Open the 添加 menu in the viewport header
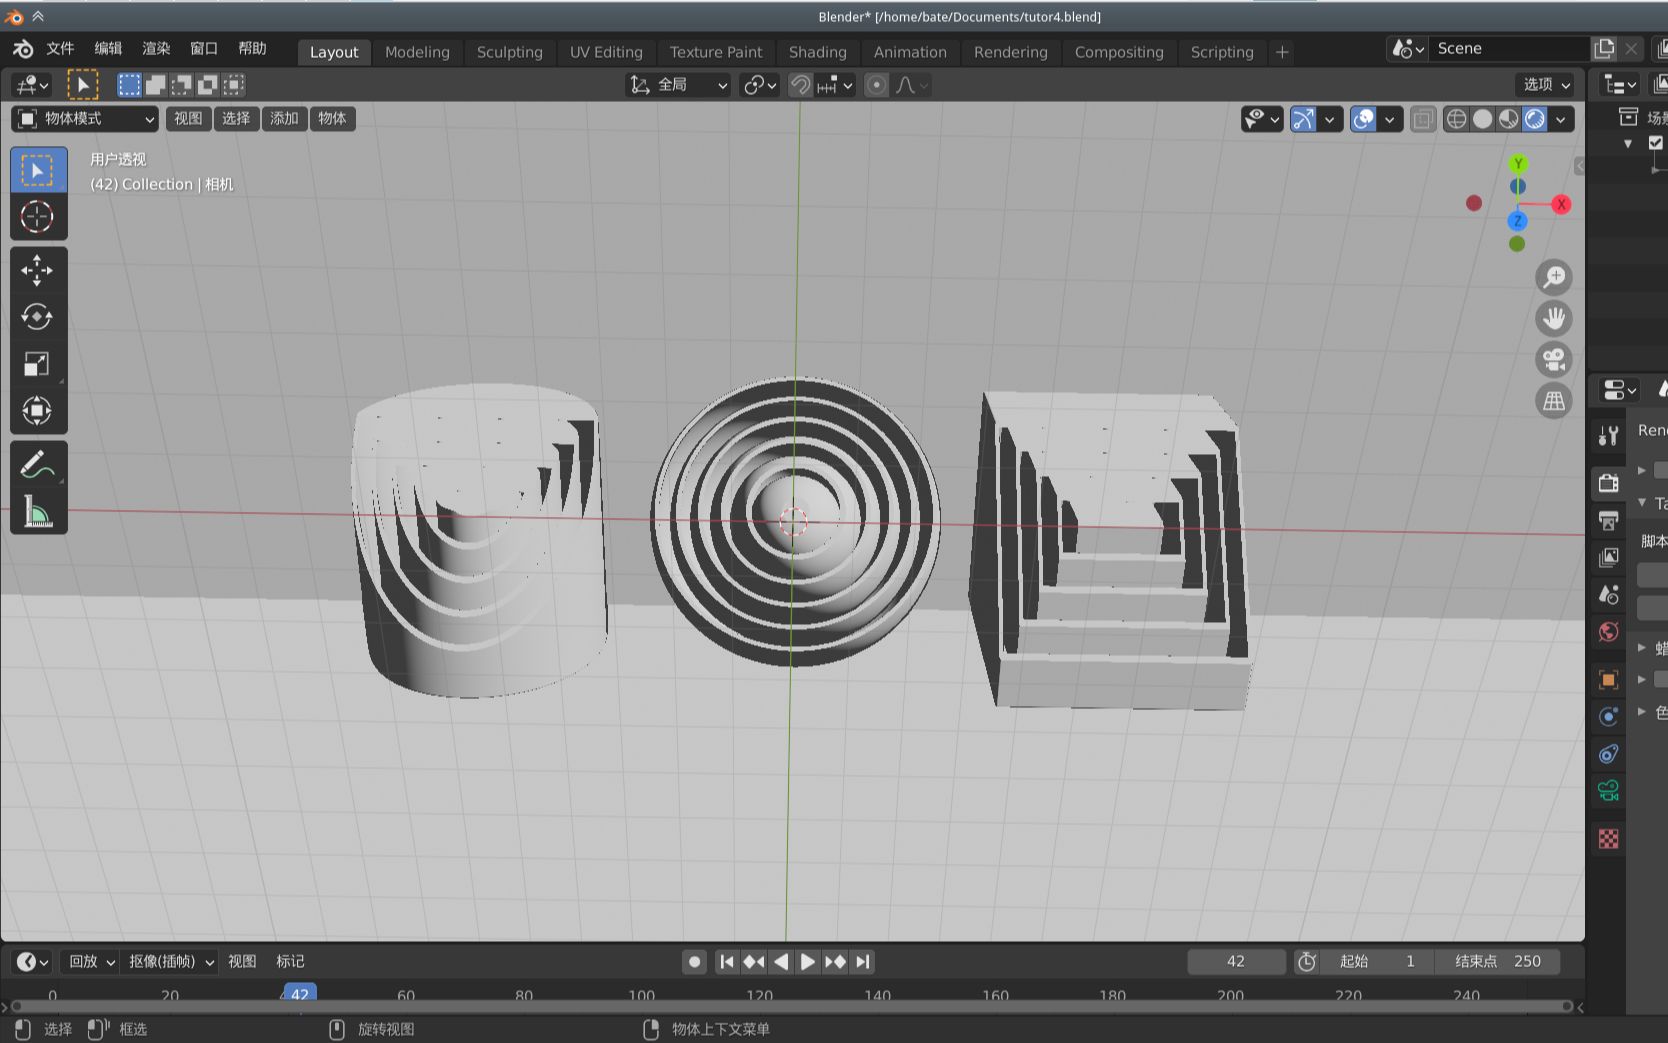Screen dimensions: 1668x1043 click(x=284, y=118)
